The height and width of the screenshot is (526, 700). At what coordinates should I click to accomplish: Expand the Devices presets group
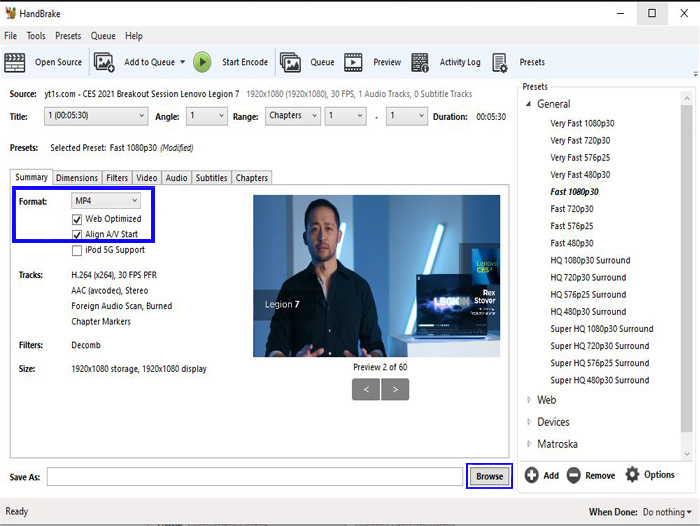529,422
